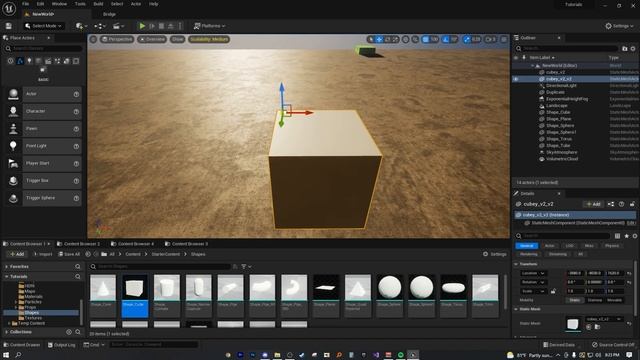
Task: Open the play options three-dot menu
Action: 180,26
